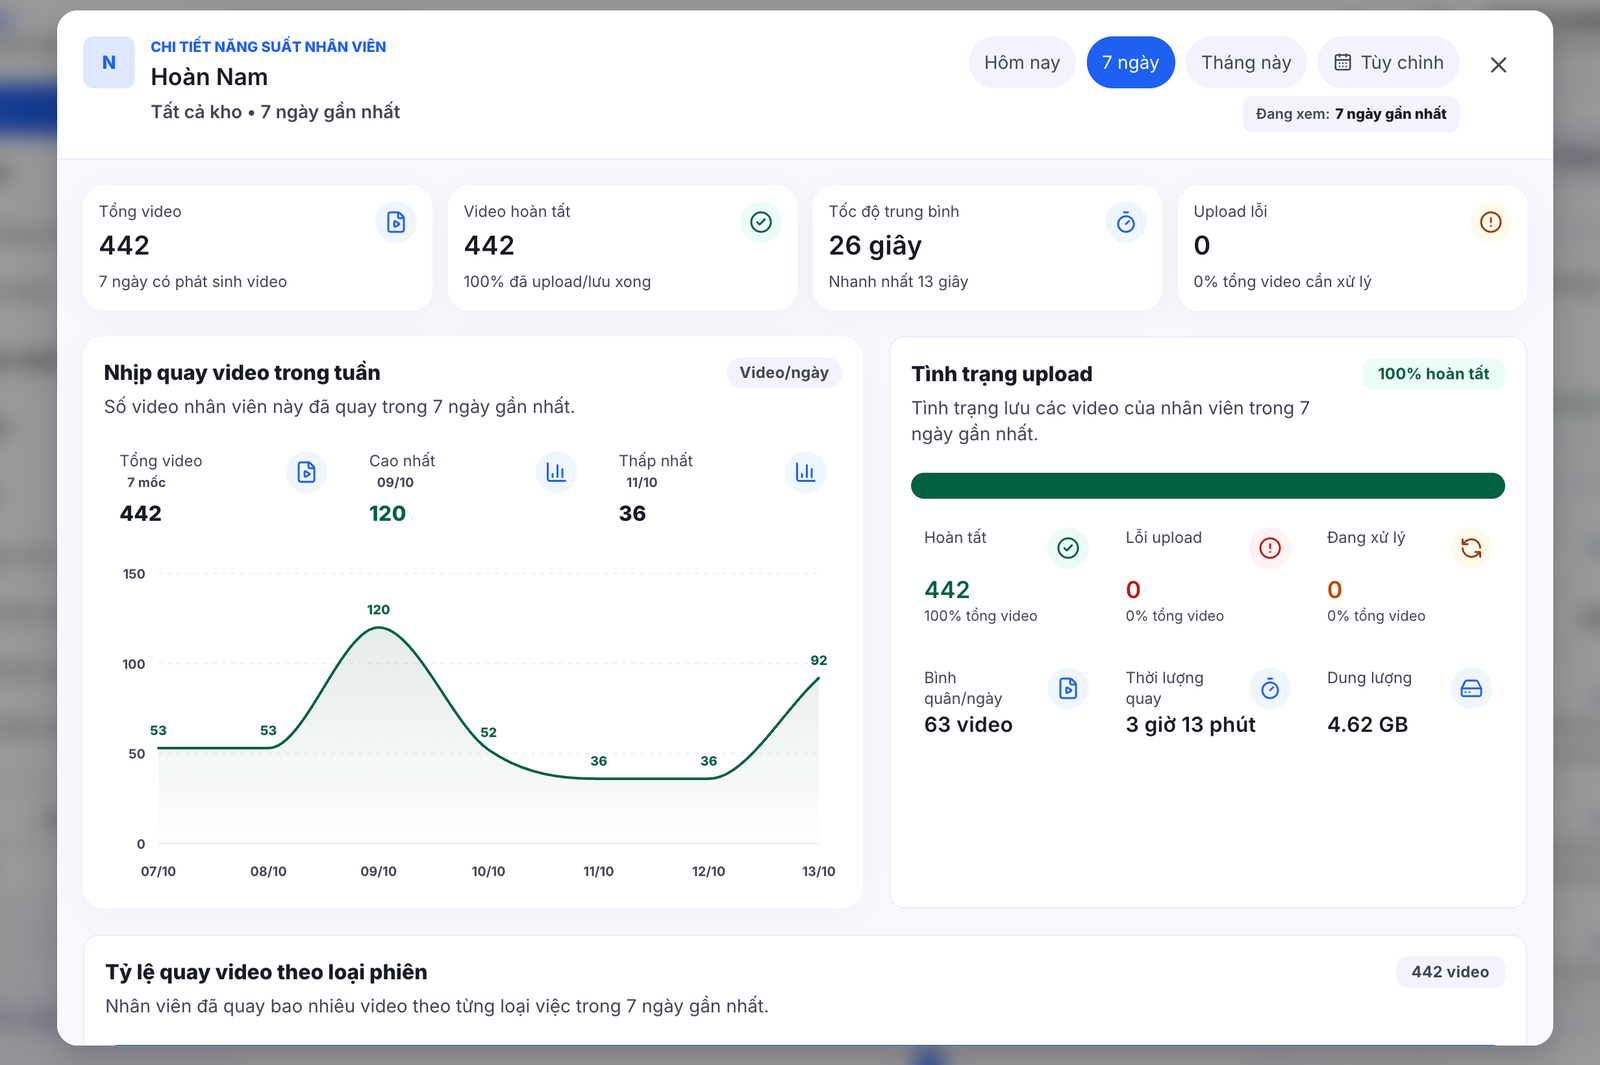
Task: Select the 7 ngày period
Action: (1131, 62)
